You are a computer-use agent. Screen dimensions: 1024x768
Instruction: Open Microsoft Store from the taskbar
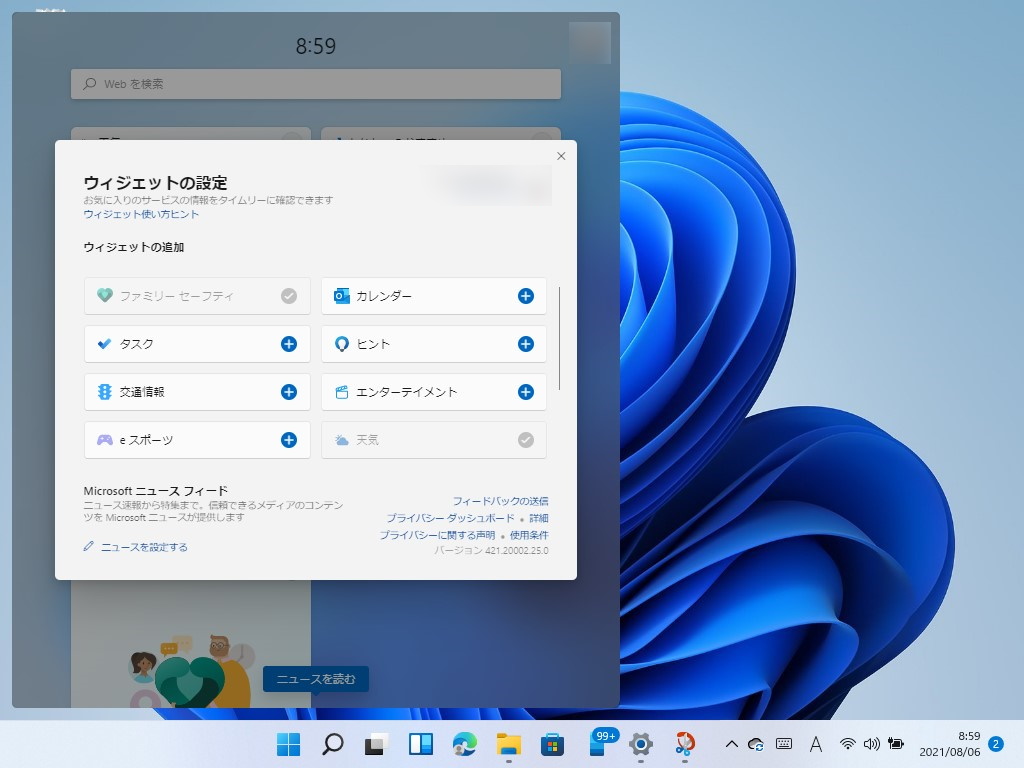point(552,744)
